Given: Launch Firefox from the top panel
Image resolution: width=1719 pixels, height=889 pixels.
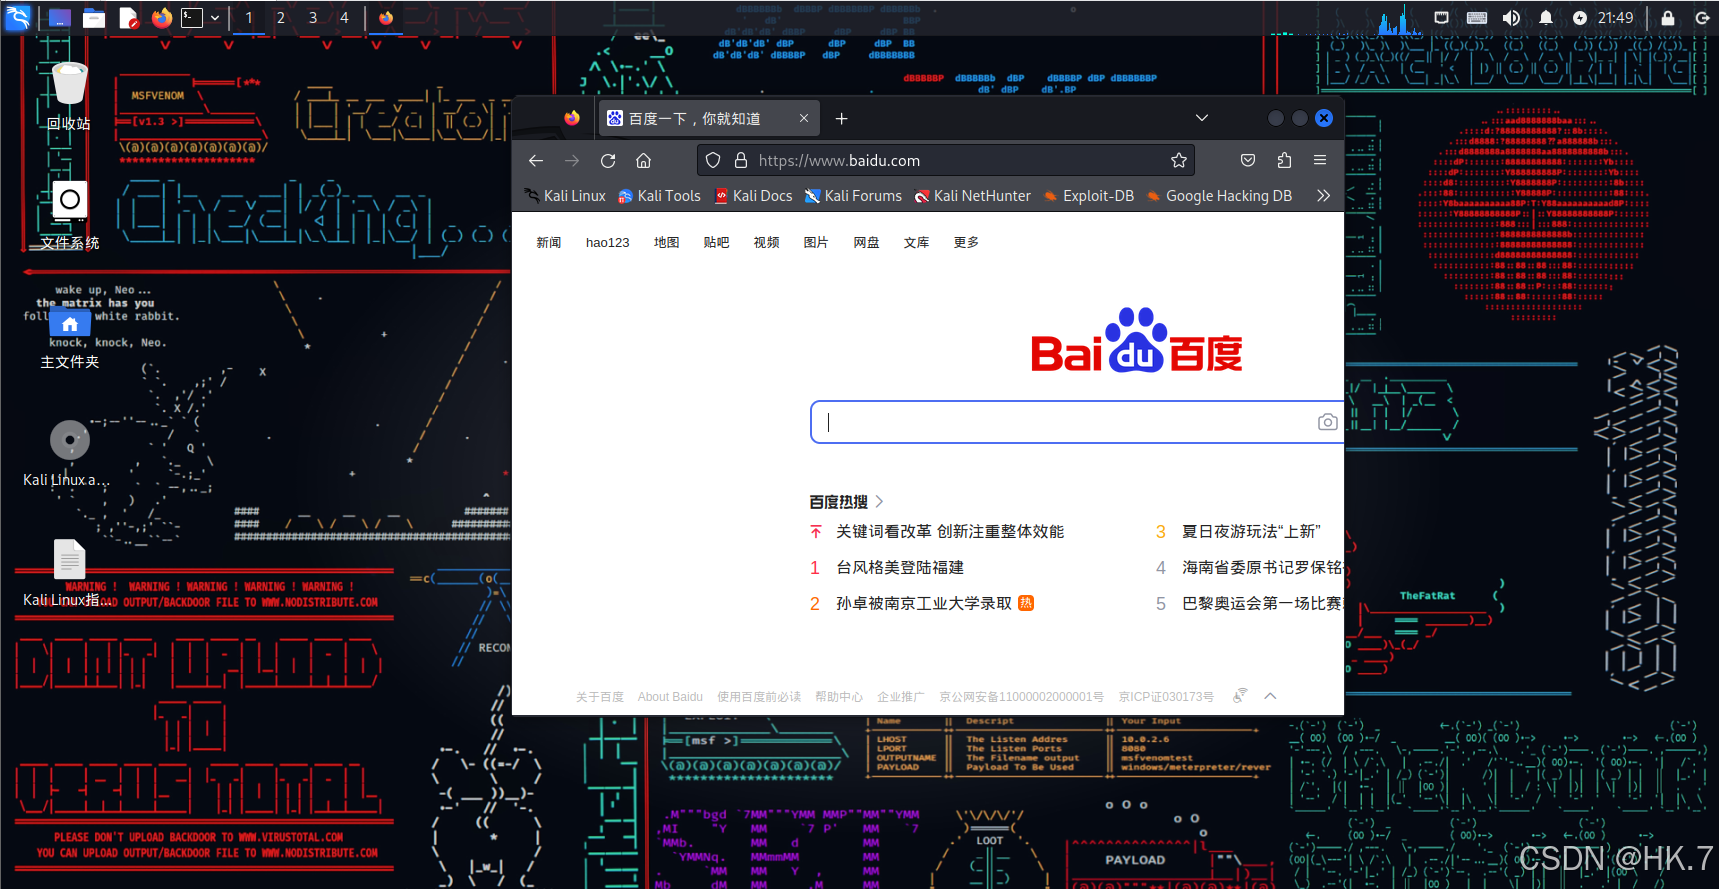Looking at the screenshot, I should pos(162,18).
